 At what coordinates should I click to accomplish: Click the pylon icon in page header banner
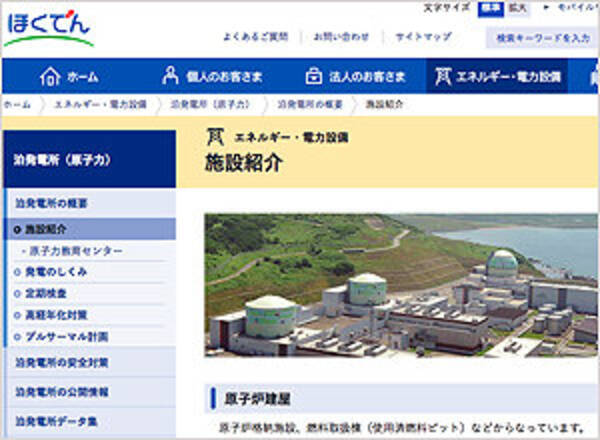point(215,137)
